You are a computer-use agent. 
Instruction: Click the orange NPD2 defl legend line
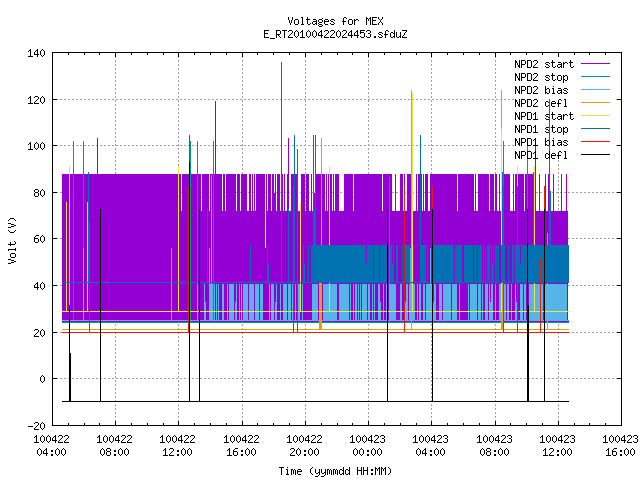point(595,102)
